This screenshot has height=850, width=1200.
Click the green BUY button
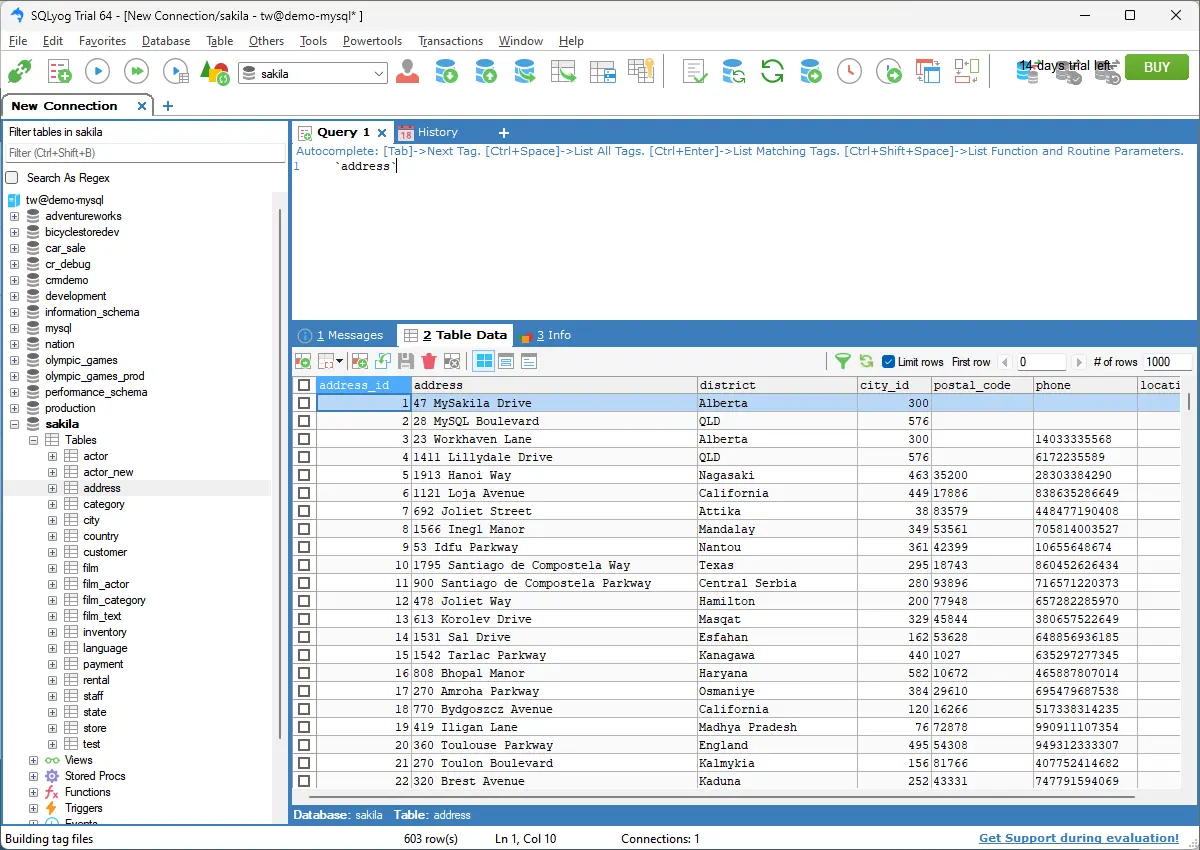coord(1156,67)
